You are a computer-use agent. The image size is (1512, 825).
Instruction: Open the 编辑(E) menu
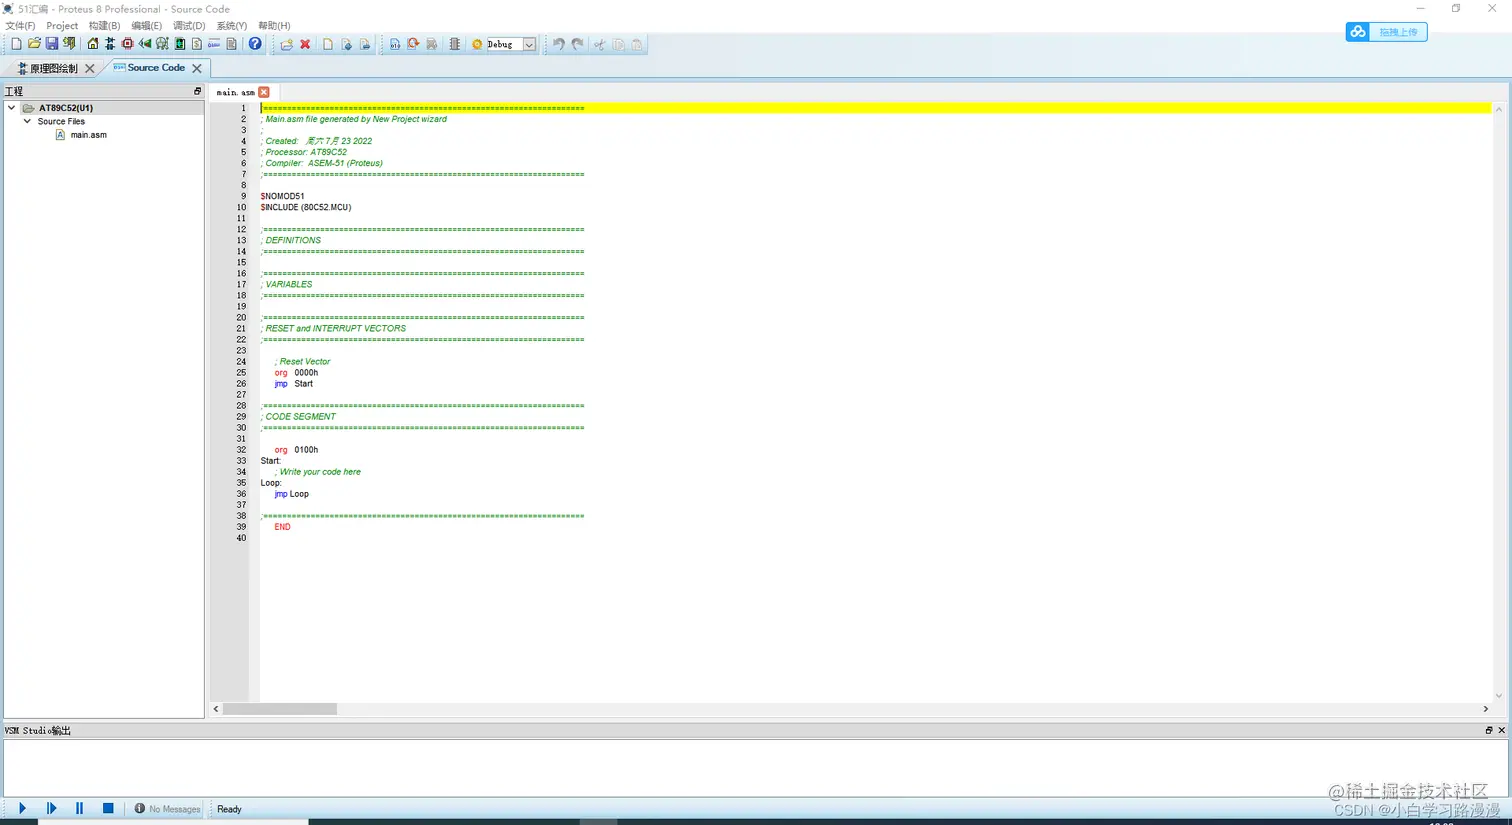(x=146, y=26)
